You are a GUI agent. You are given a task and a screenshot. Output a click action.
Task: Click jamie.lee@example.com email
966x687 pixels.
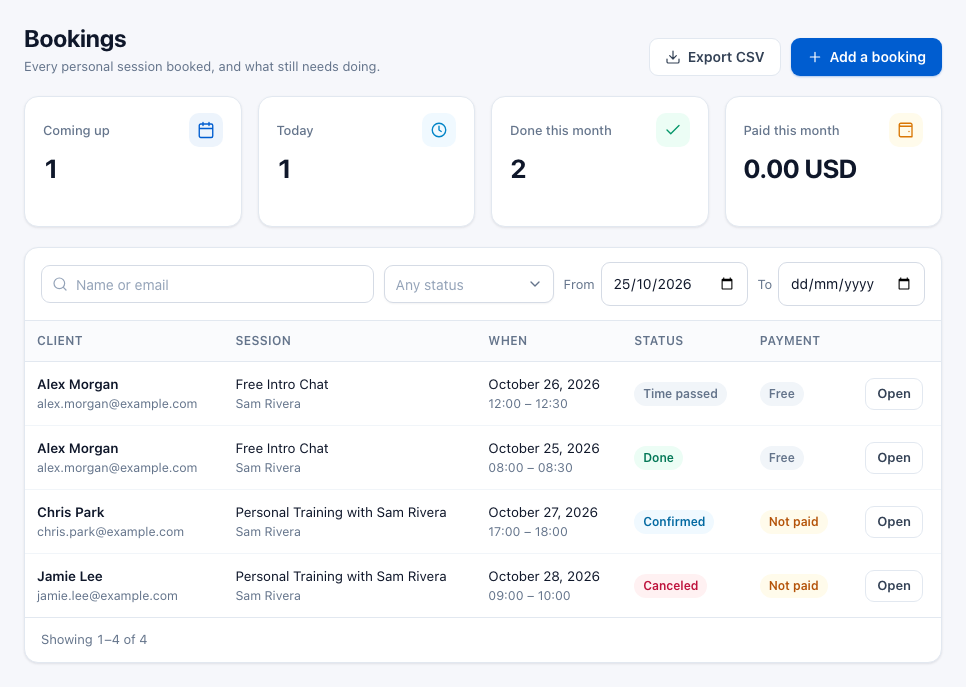point(107,596)
